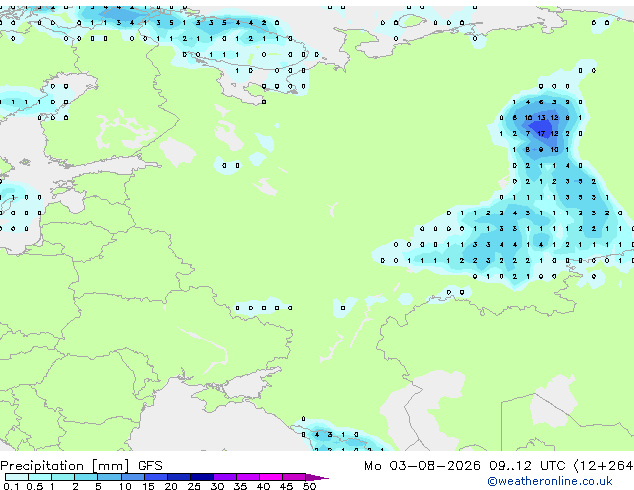Click the "17" precipitation value on the map
The image size is (634, 490).
pos(541,133)
